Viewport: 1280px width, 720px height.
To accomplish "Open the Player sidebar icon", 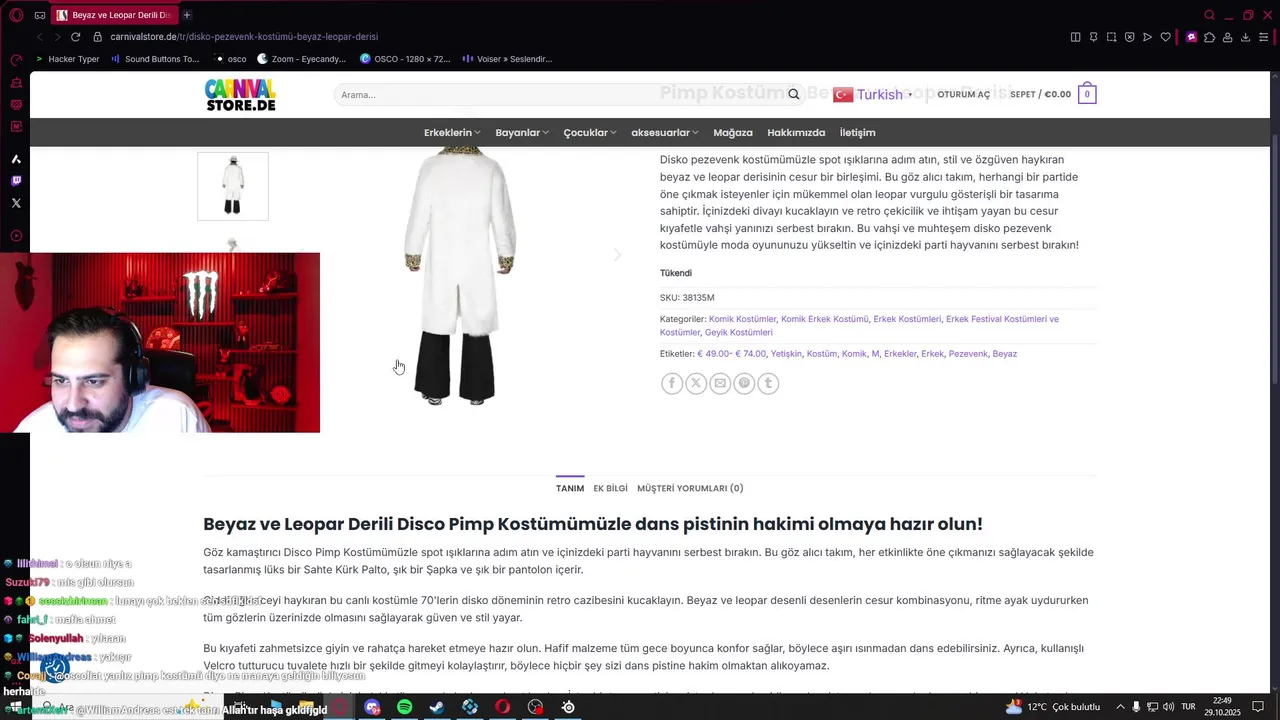I will pyautogui.click(x=16, y=236).
